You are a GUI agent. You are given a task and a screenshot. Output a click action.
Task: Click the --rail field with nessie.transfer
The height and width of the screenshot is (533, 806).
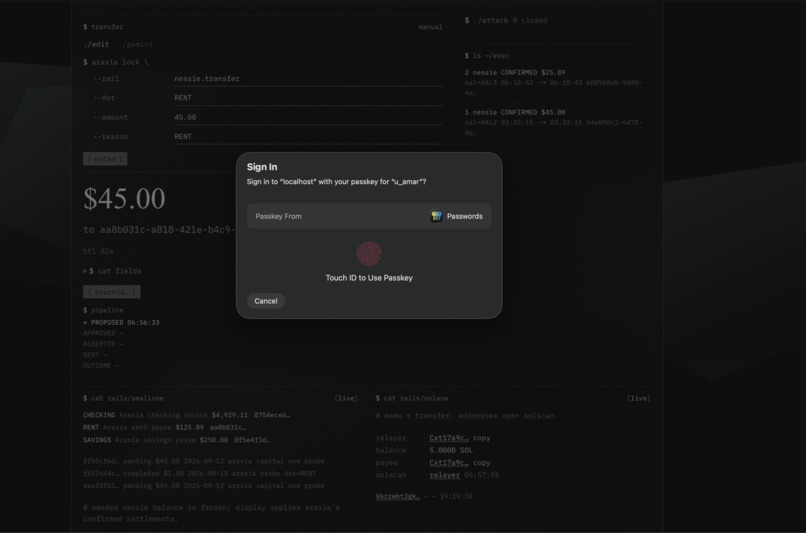308,79
